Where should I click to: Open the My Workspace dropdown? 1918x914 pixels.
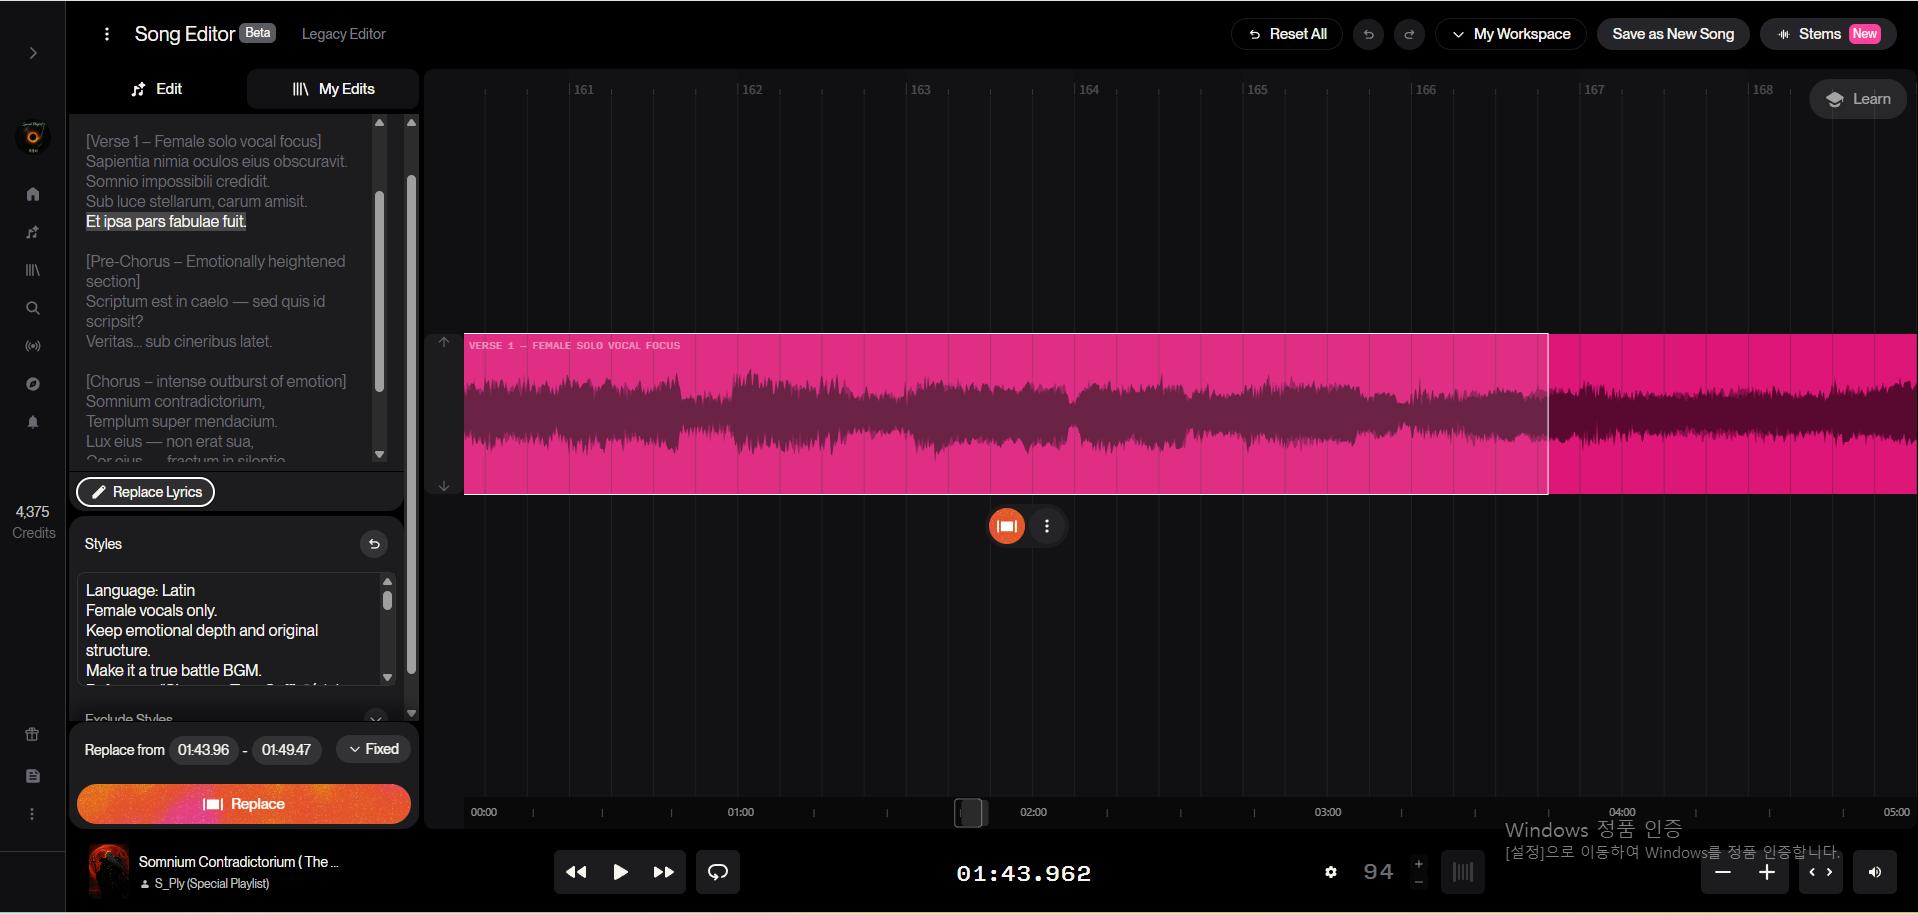(1510, 34)
